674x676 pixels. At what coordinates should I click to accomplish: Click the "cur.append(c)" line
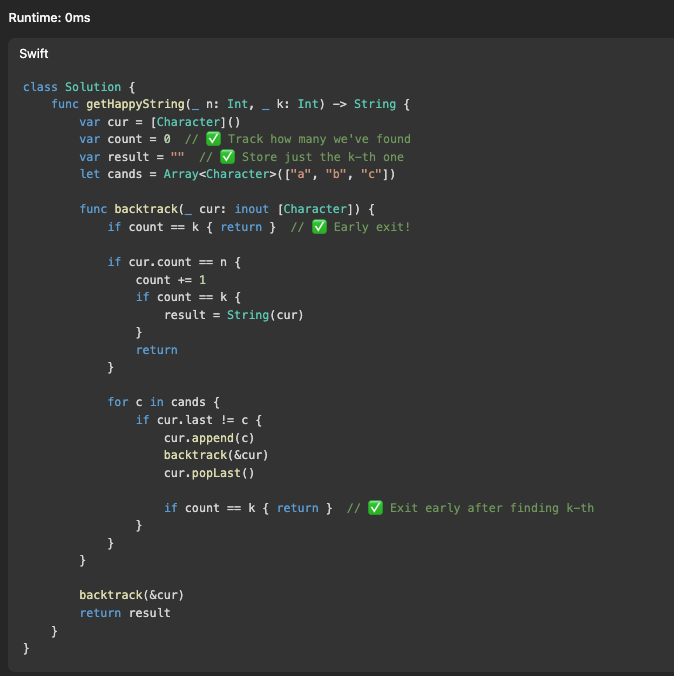coord(209,438)
